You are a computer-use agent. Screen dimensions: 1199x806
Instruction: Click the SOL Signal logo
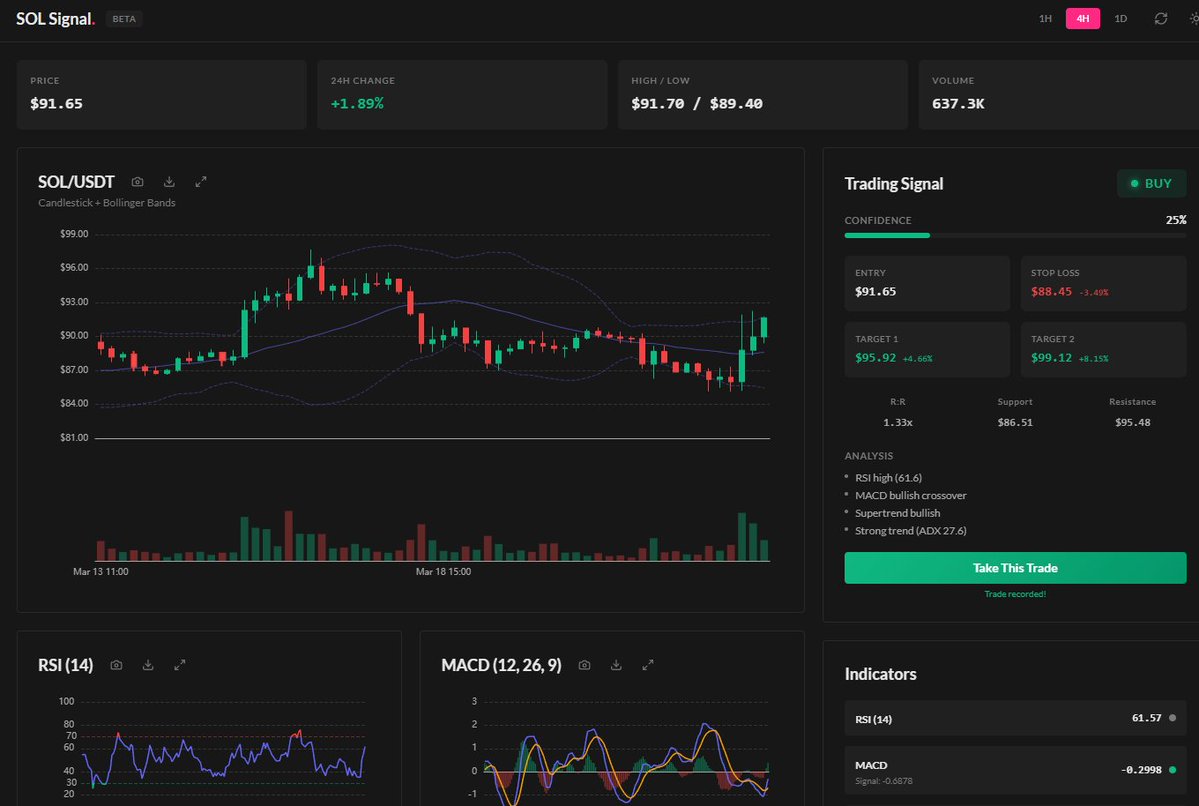pos(55,19)
